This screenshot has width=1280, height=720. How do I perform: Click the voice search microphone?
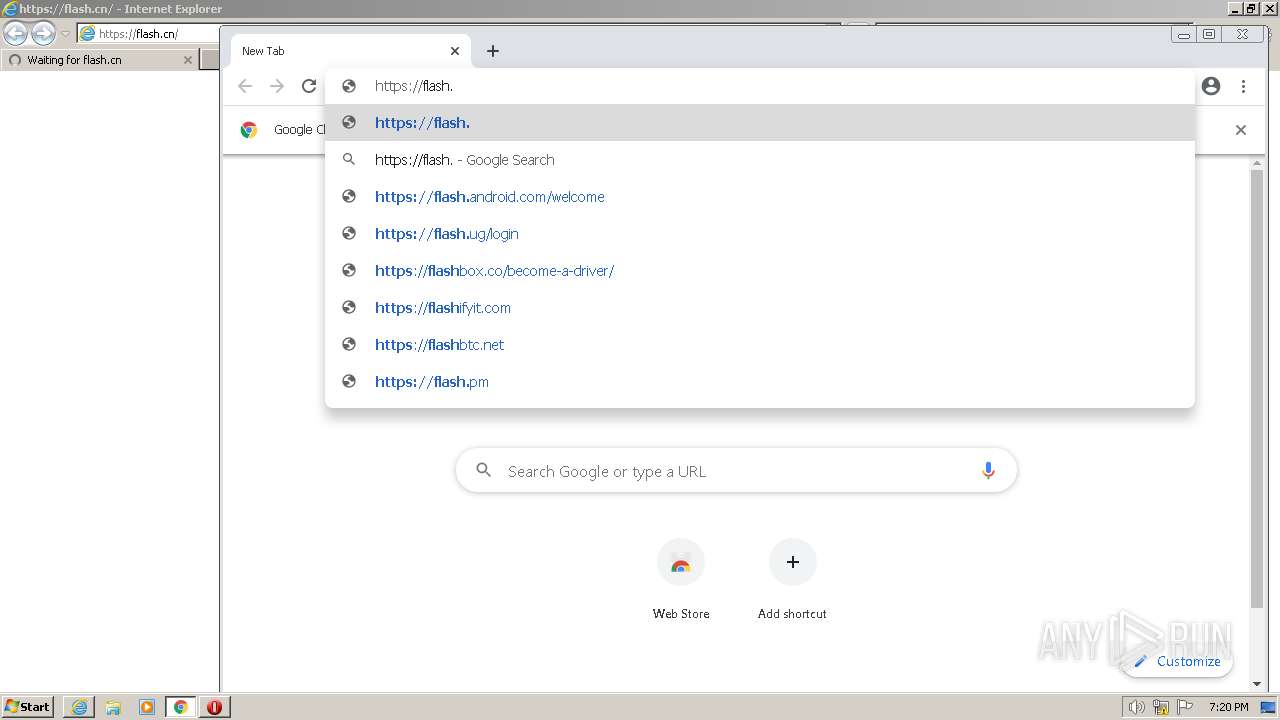[988, 471]
